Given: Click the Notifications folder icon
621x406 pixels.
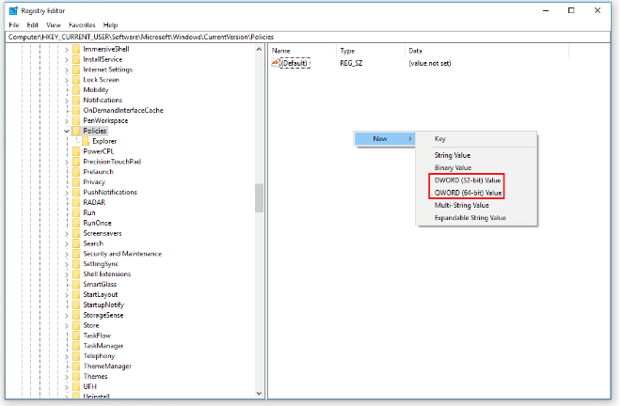Looking at the screenshot, I should [76, 100].
